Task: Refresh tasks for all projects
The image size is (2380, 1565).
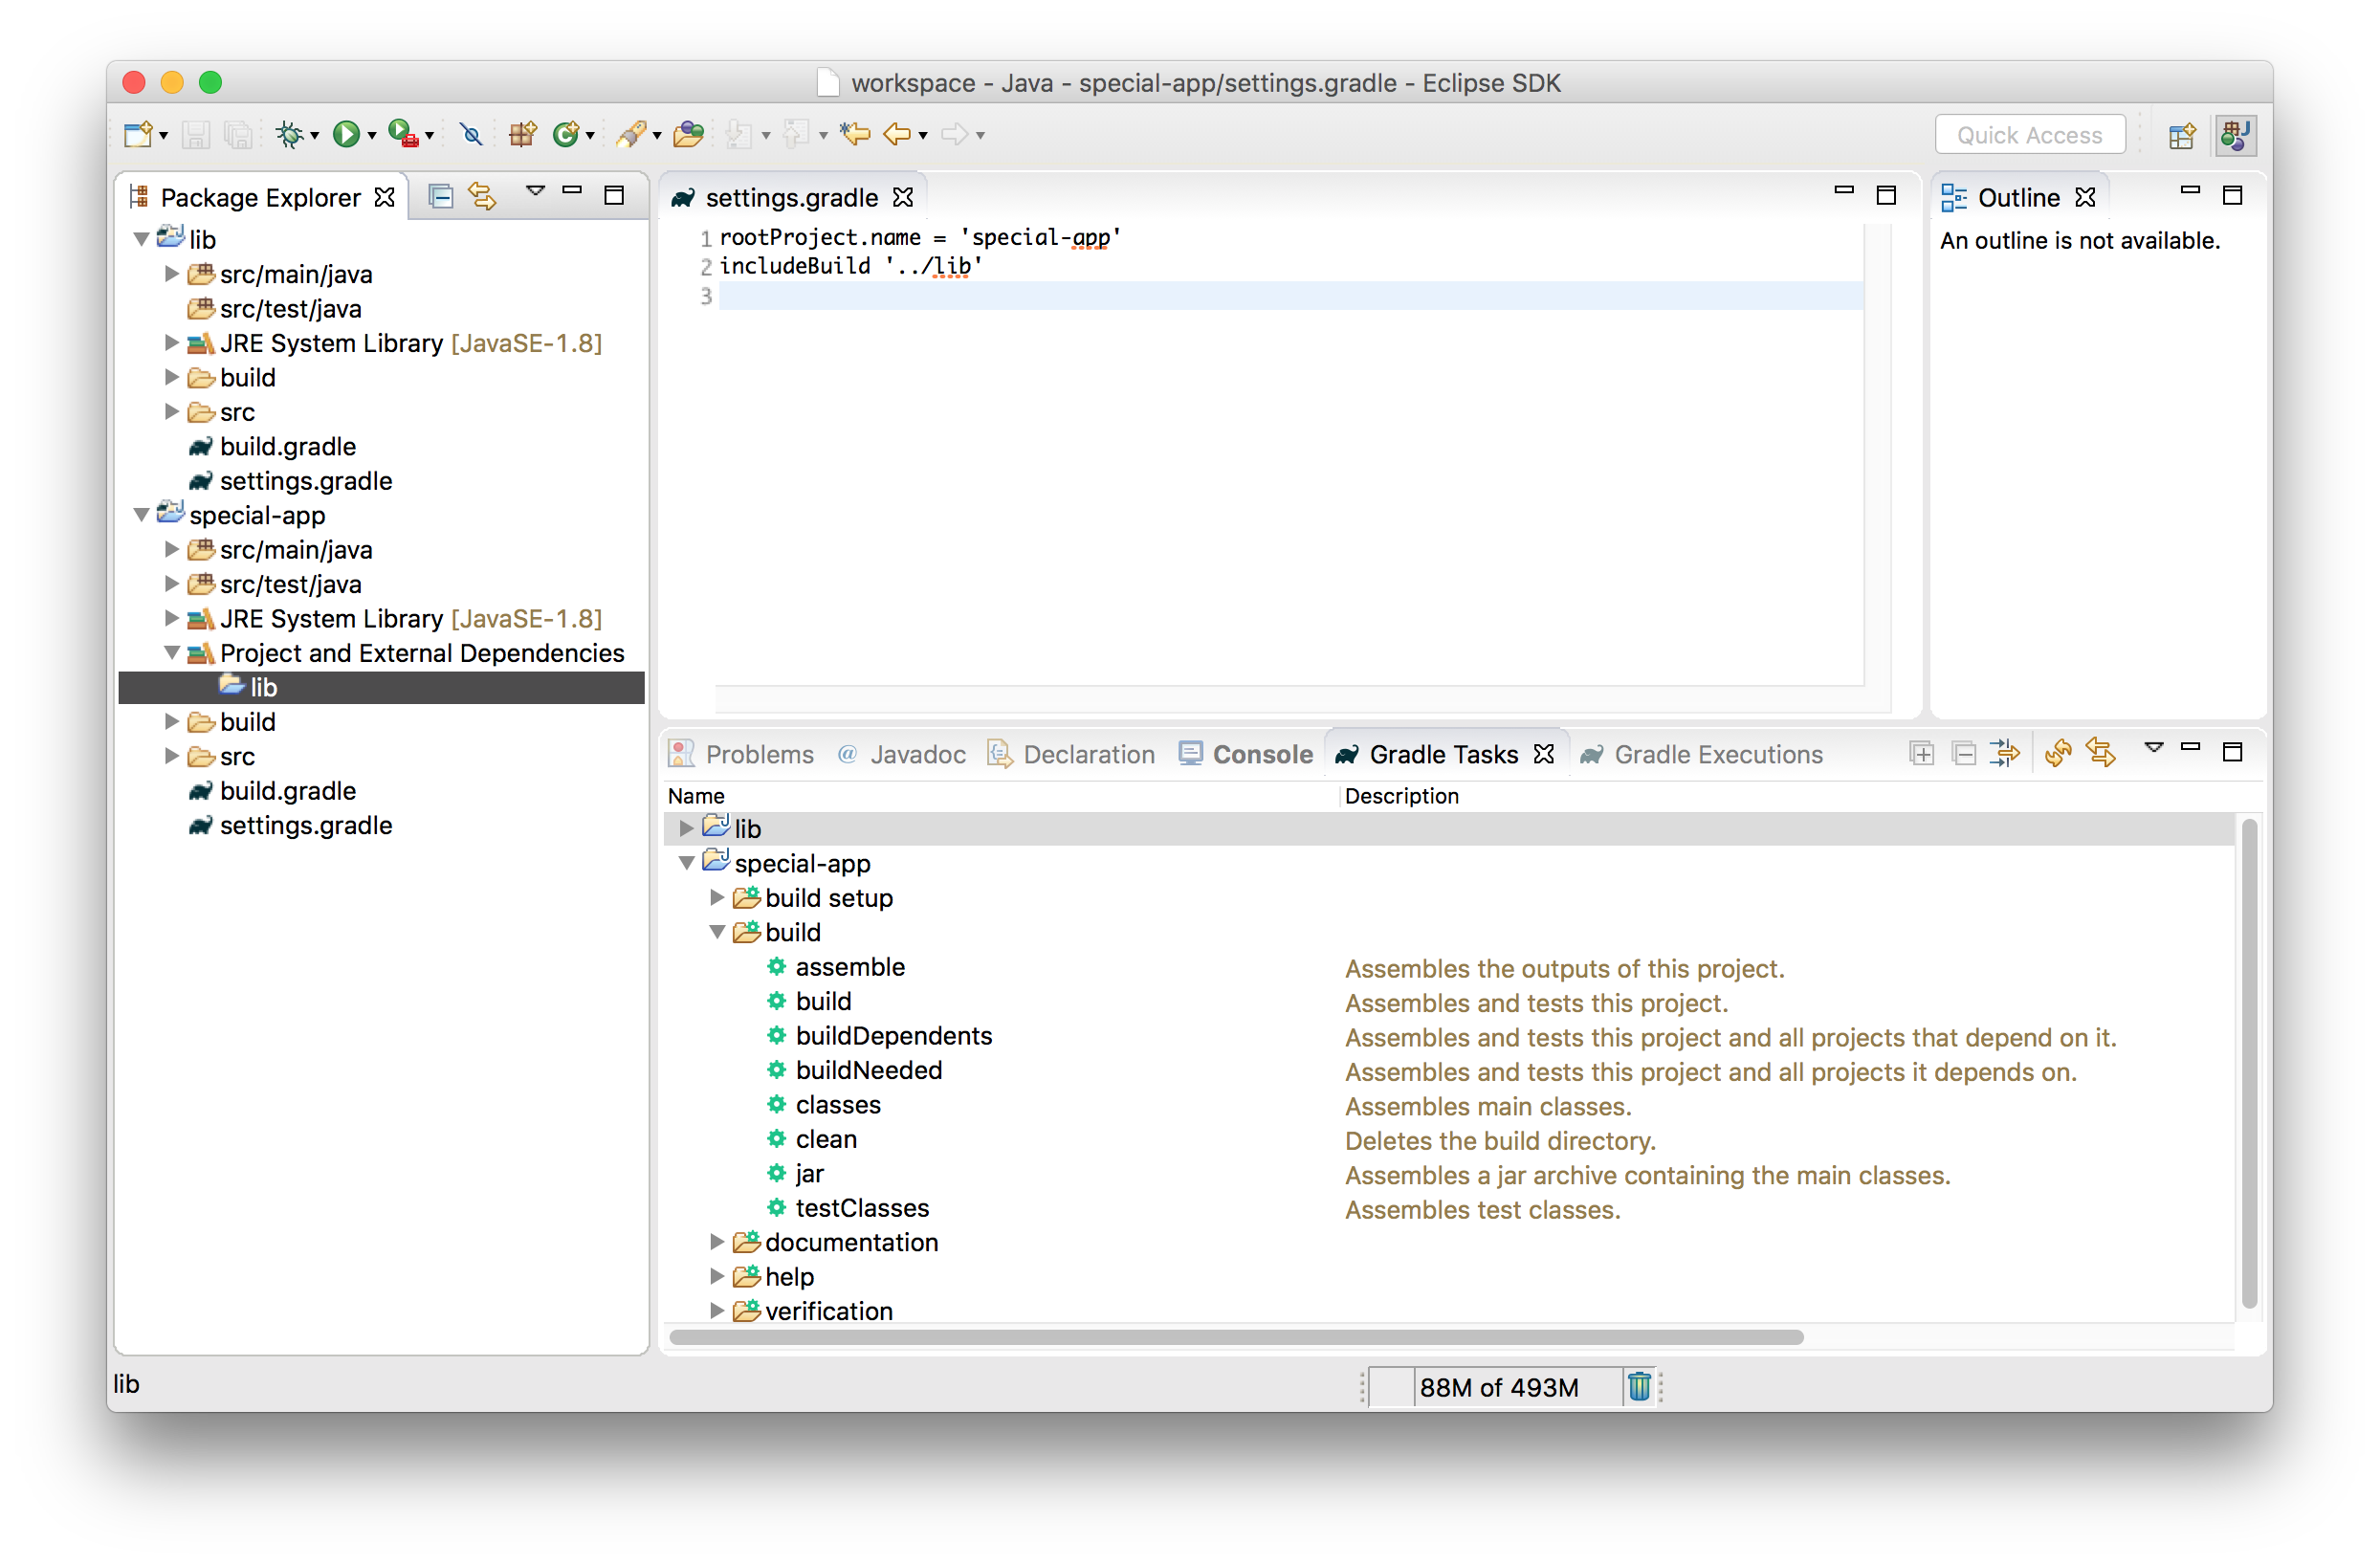Action: click(x=2058, y=754)
